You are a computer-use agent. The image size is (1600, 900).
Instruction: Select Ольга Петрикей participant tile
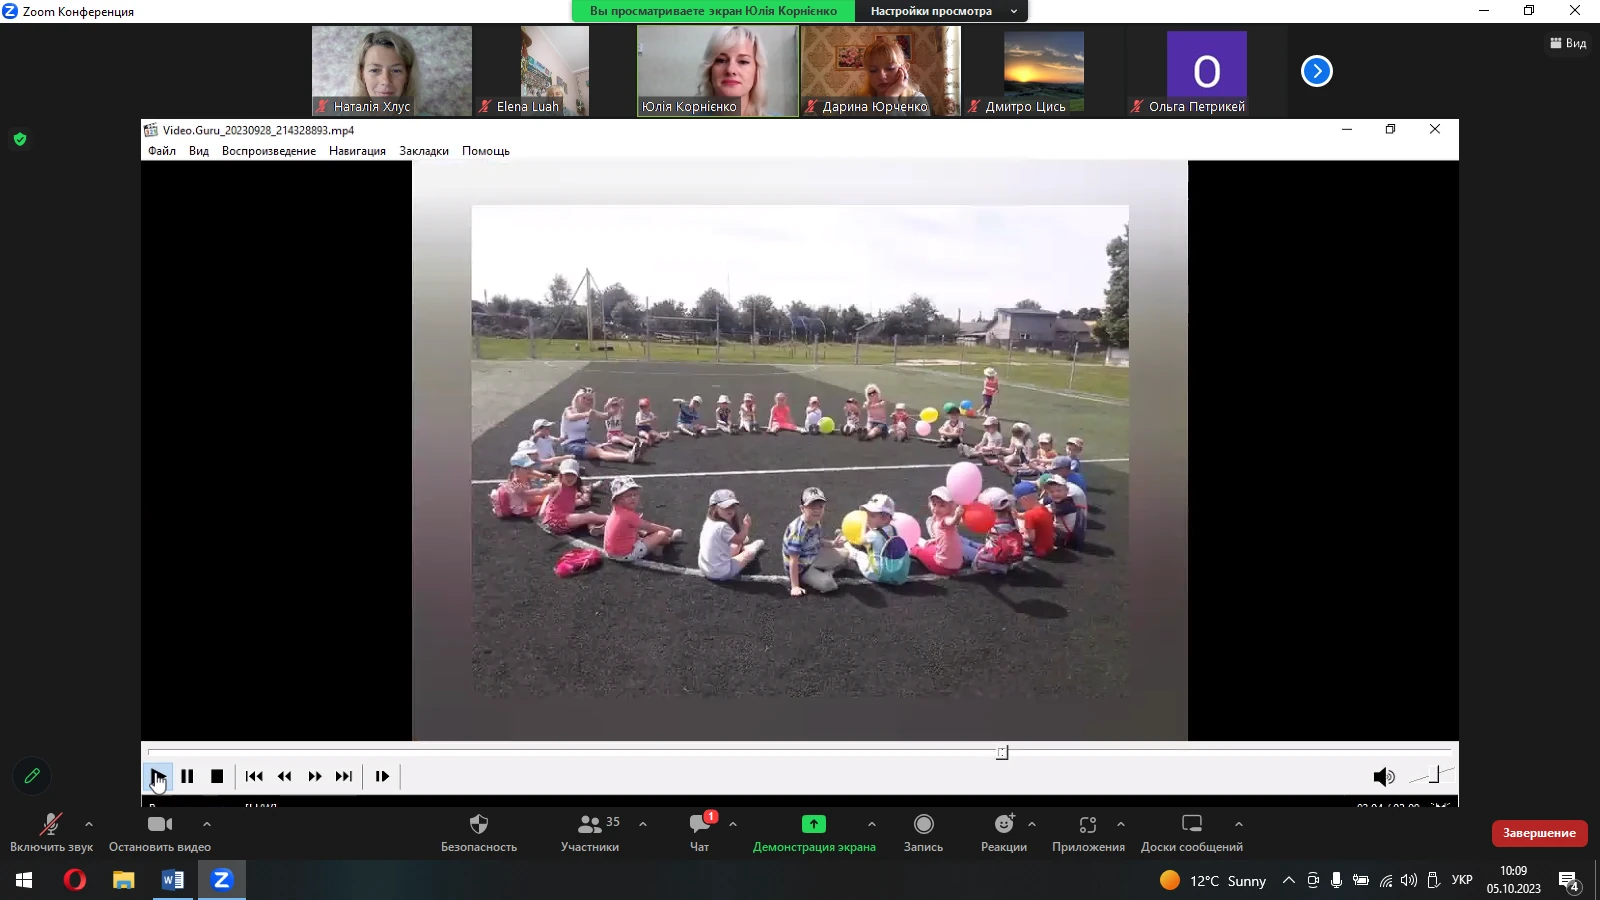coord(1207,71)
